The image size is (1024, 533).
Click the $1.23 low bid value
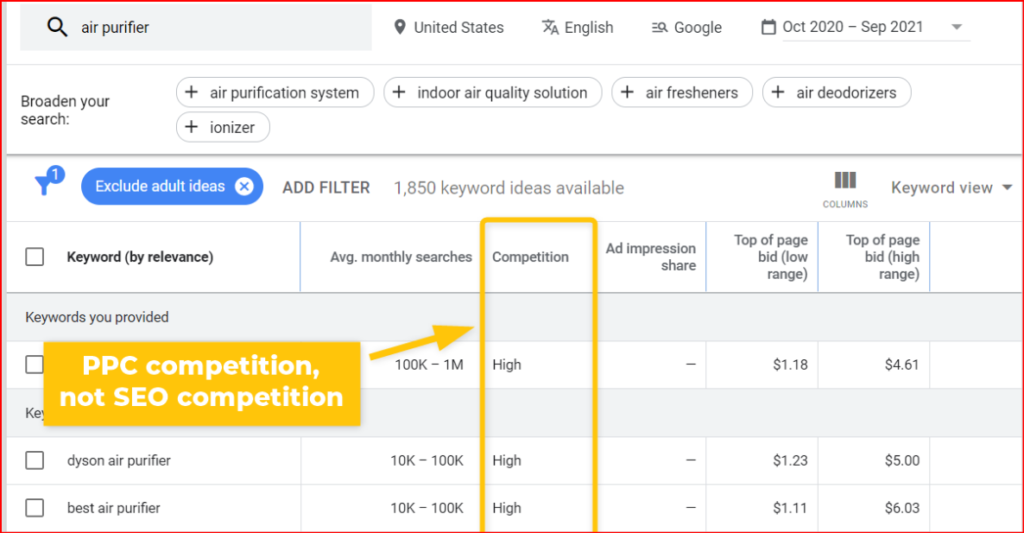pos(790,460)
